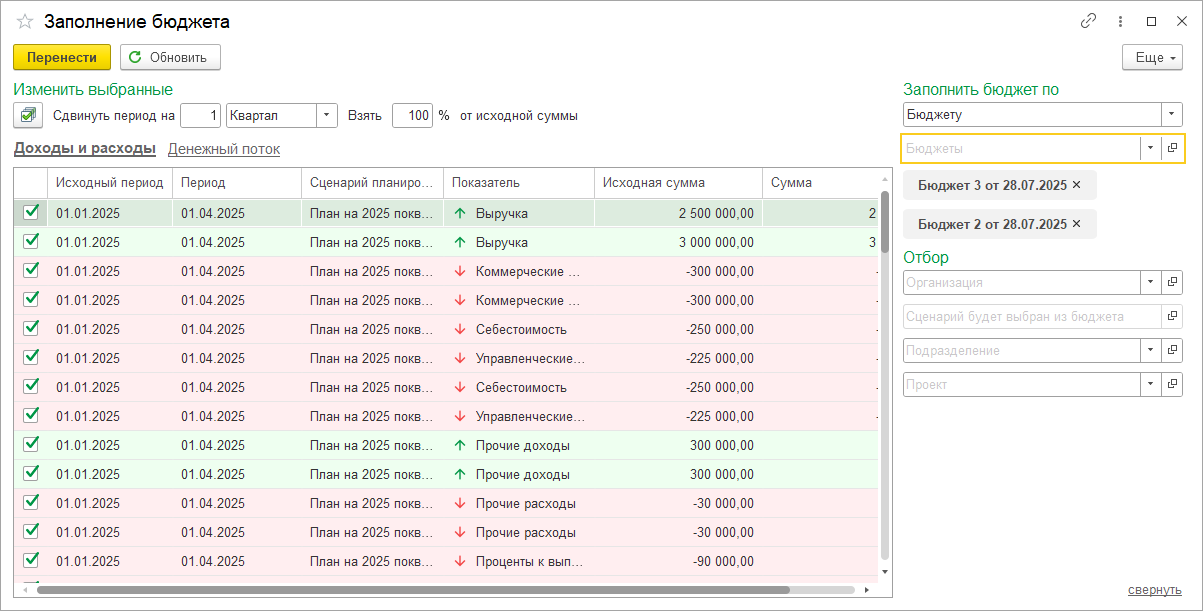This screenshot has height=611, width=1203.
Task: Click the check-all icon under Изменить выбранные
Action: (x=28, y=115)
